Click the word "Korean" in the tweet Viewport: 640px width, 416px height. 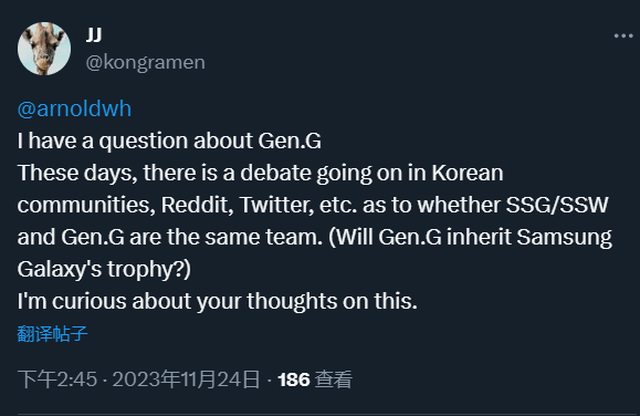(x=468, y=172)
